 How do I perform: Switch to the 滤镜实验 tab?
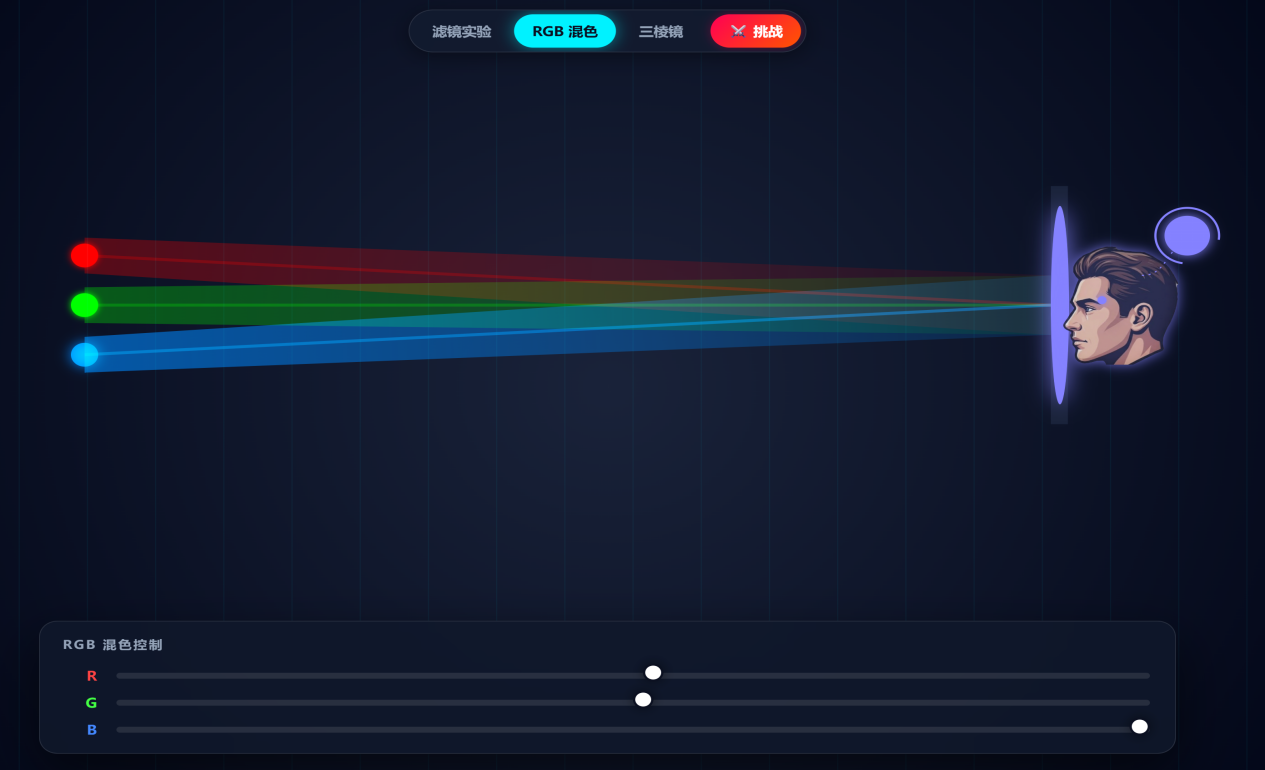pos(461,31)
